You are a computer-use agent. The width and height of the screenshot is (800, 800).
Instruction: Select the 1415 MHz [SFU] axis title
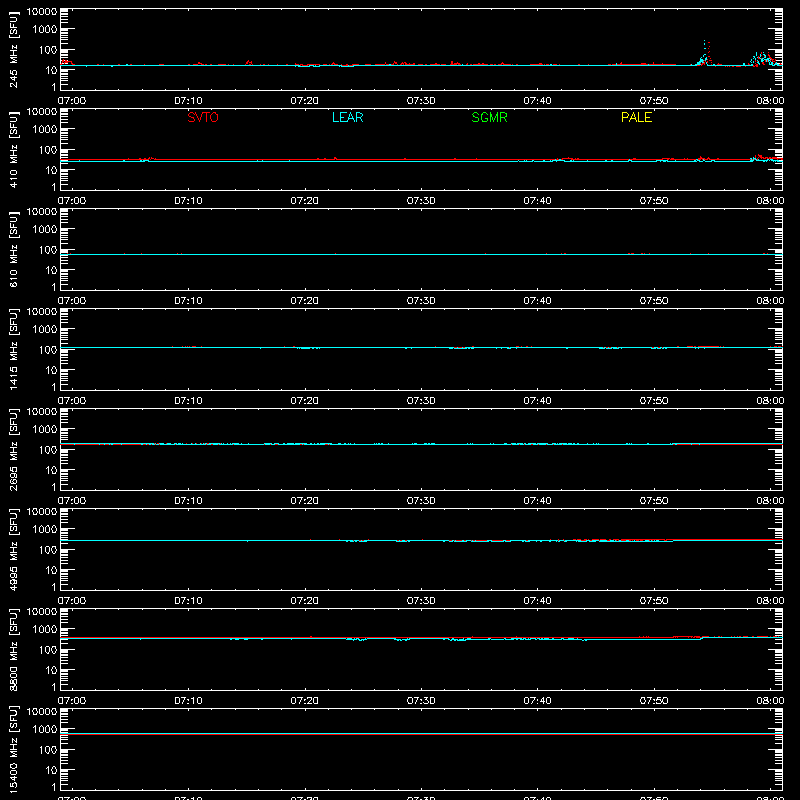pyautogui.click(x=13, y=350)
